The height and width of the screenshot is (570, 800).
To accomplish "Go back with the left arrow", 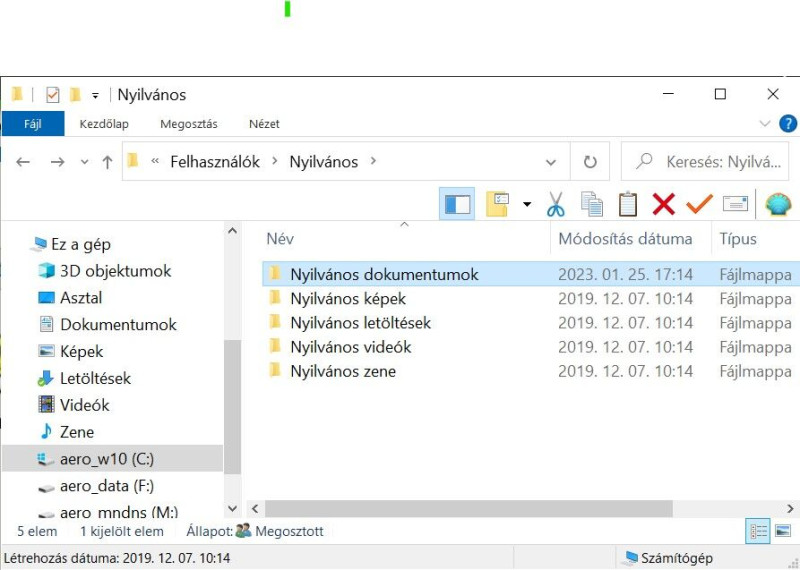I will (23, 162).
